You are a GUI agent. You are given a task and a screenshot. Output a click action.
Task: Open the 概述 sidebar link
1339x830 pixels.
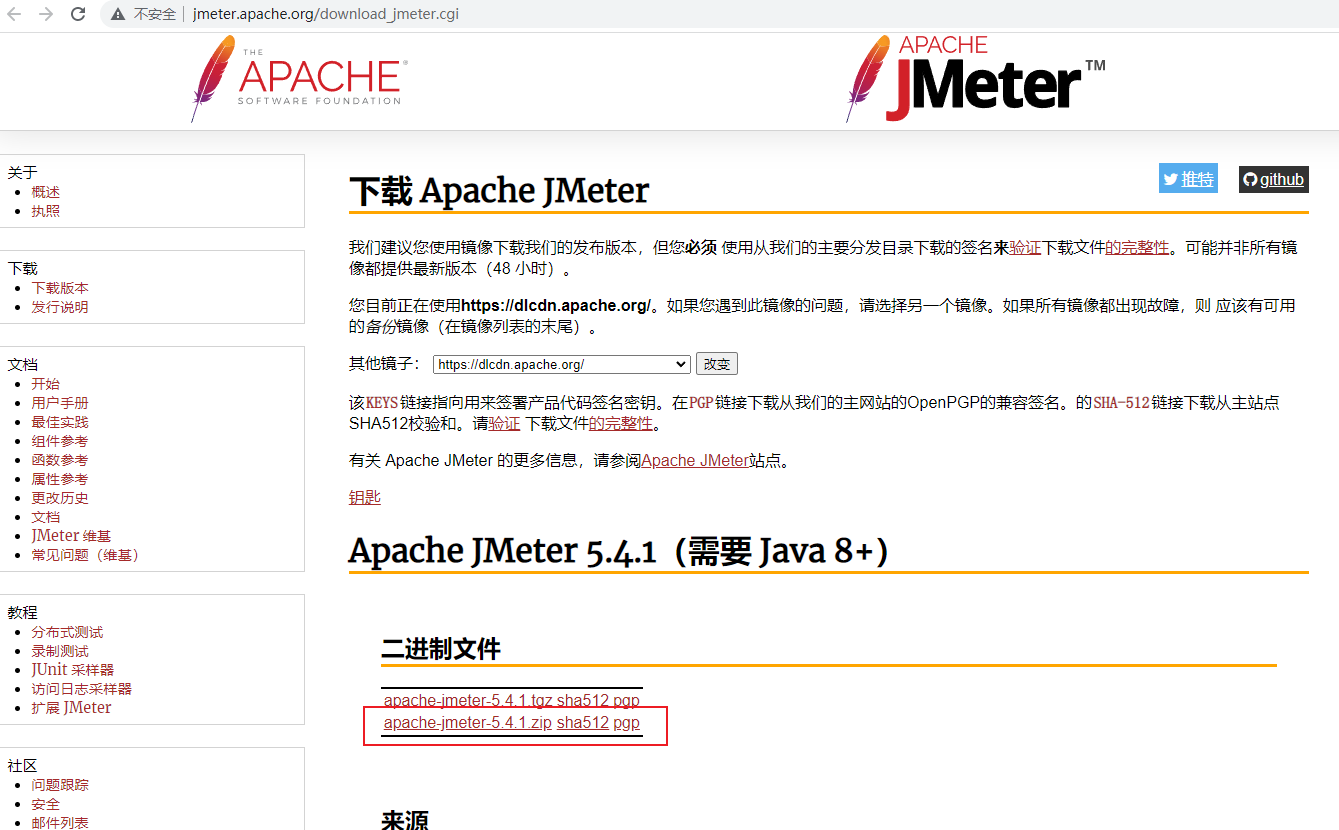[x=46, y=192]
